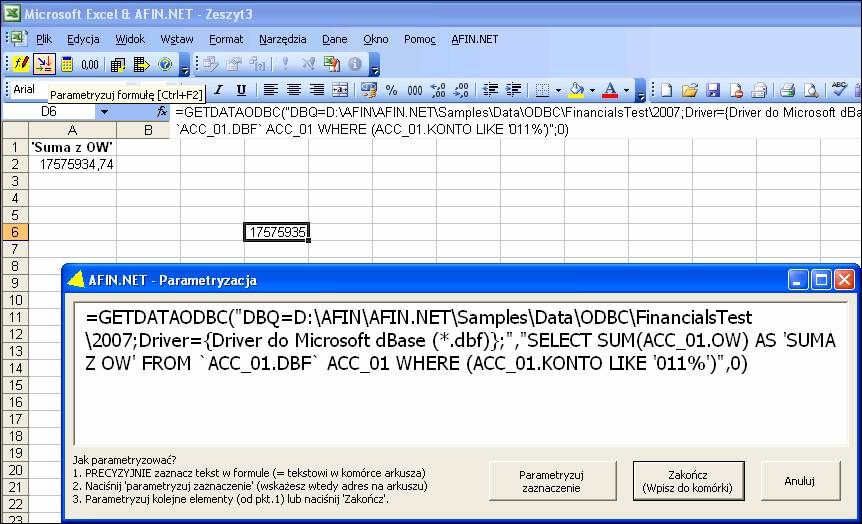
Task: Toggle italic formatting
Action: click(x=218, y=90)
